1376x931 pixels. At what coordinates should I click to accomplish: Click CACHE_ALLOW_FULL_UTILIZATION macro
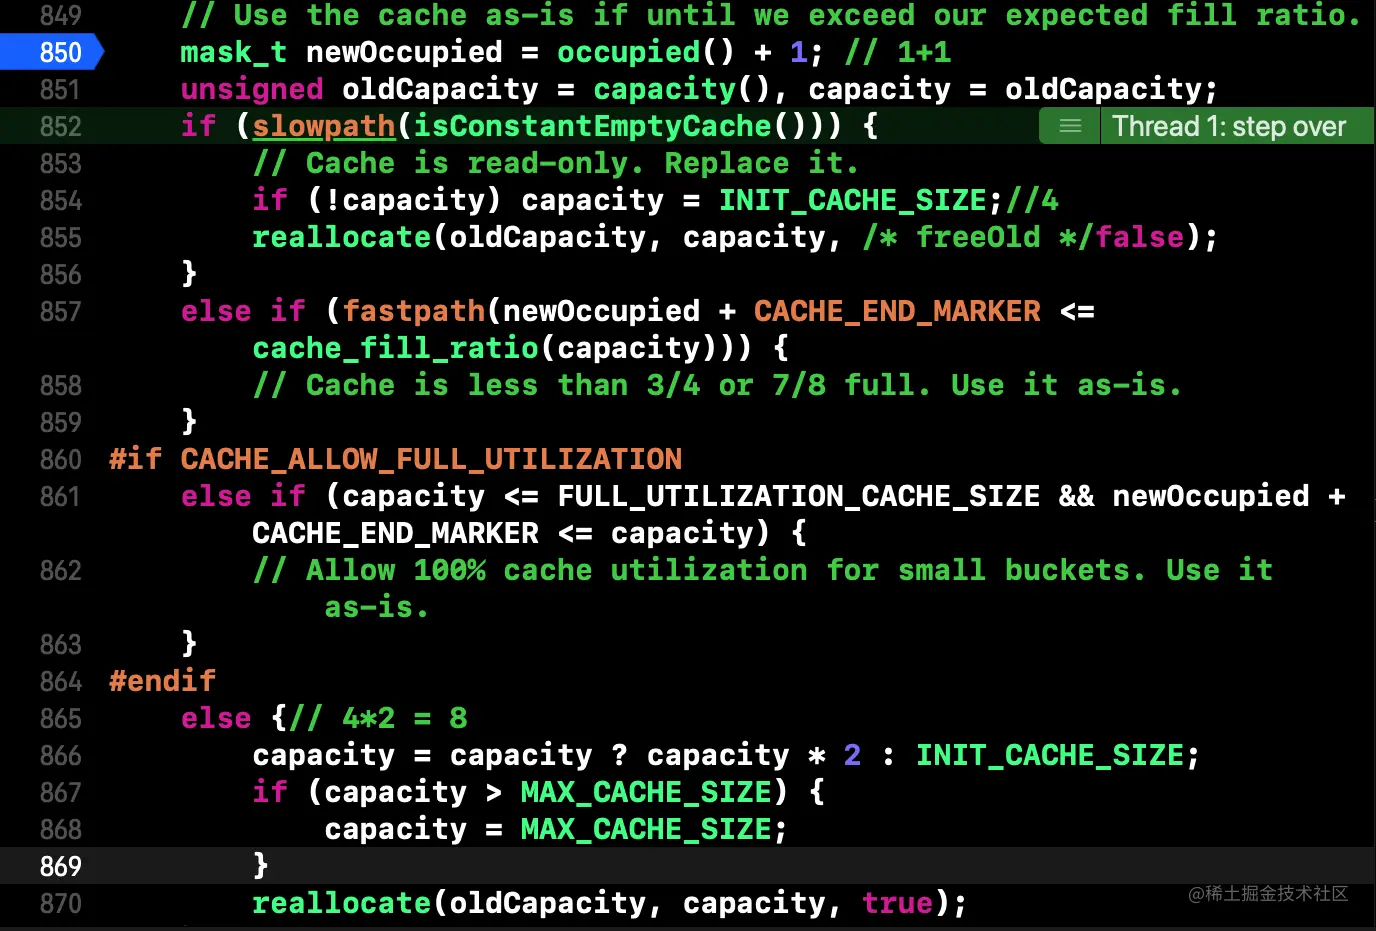click(431, 459)
